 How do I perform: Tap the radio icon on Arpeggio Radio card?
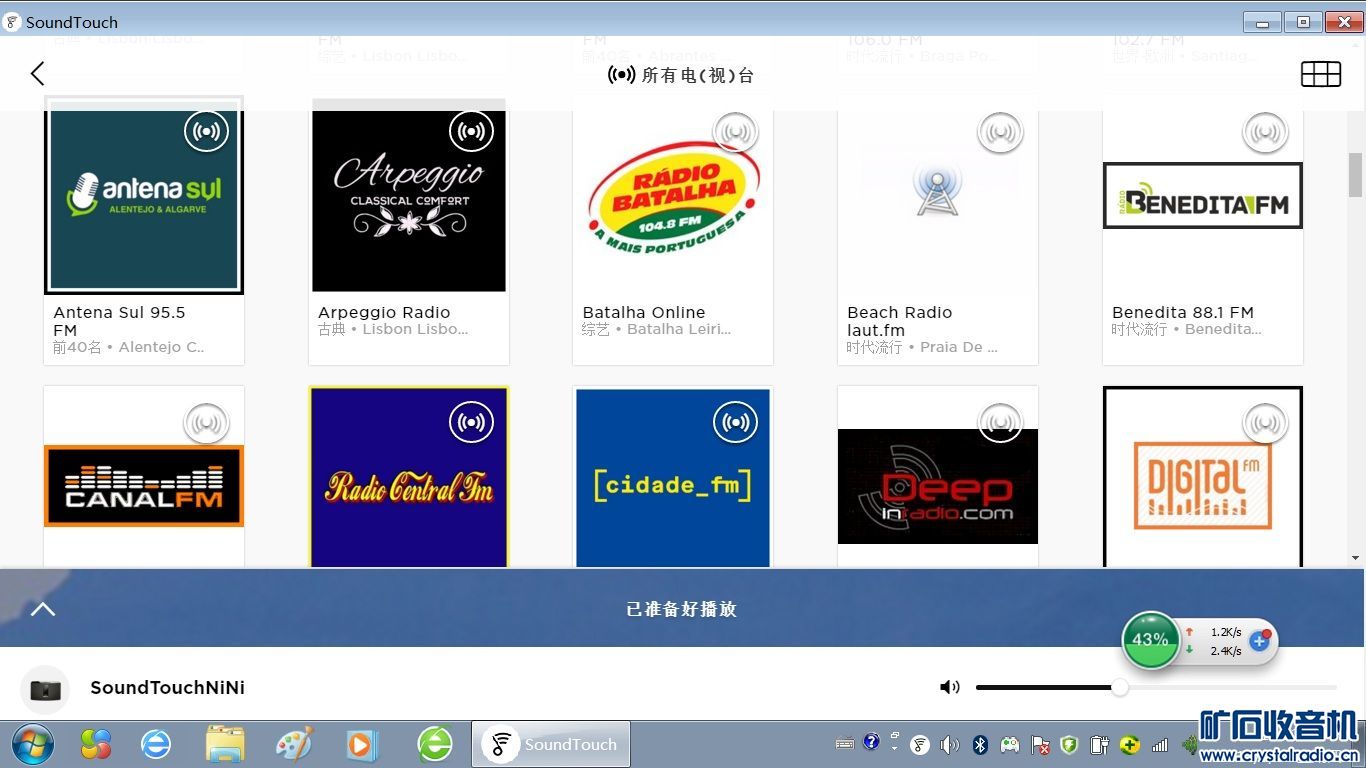(x=471, y=131)
